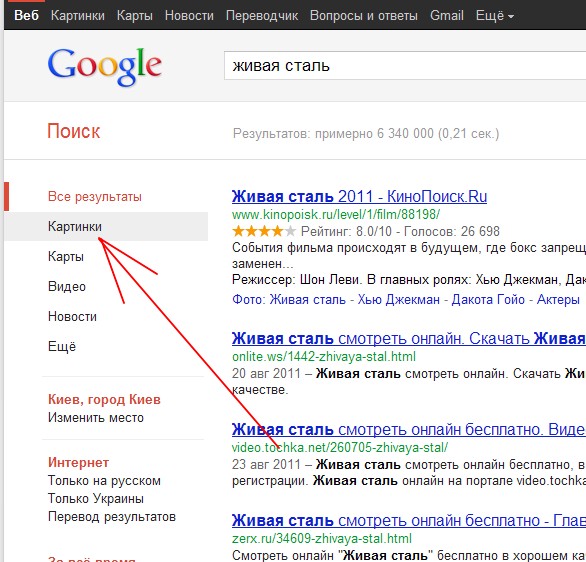Select Новости in the left sidebar
Screen dimensions: 586x562
(73, 316)
